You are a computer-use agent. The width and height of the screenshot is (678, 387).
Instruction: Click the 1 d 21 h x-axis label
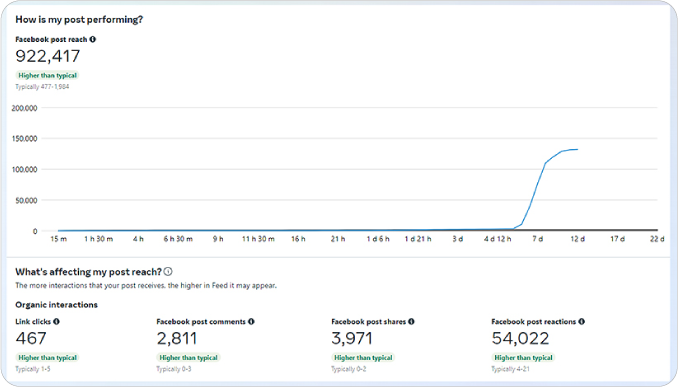pos(418,239)
